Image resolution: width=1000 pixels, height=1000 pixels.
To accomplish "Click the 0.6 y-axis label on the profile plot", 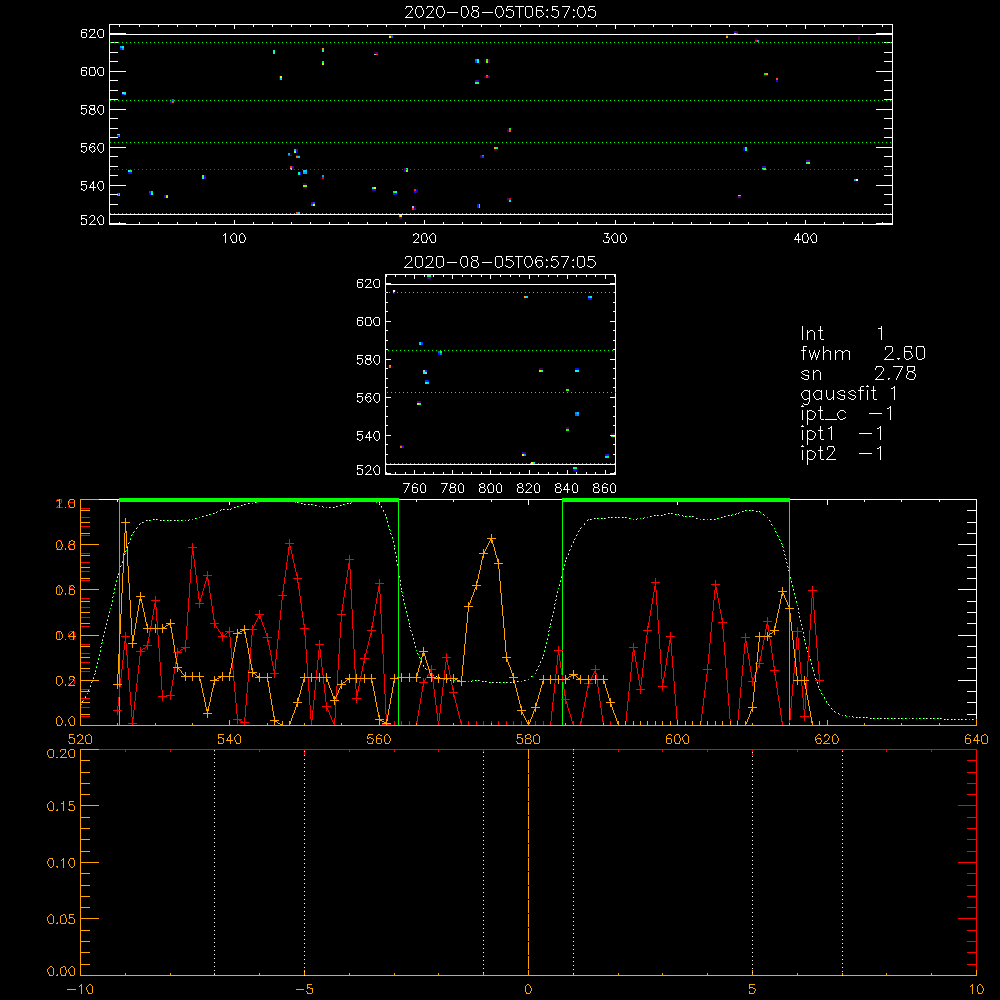I will pos(66,591).
